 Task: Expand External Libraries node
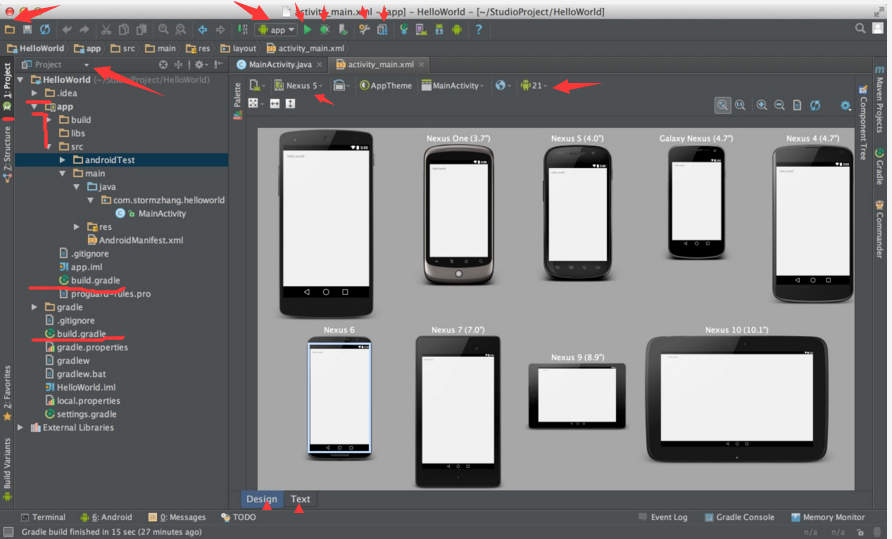pos(20,427)
